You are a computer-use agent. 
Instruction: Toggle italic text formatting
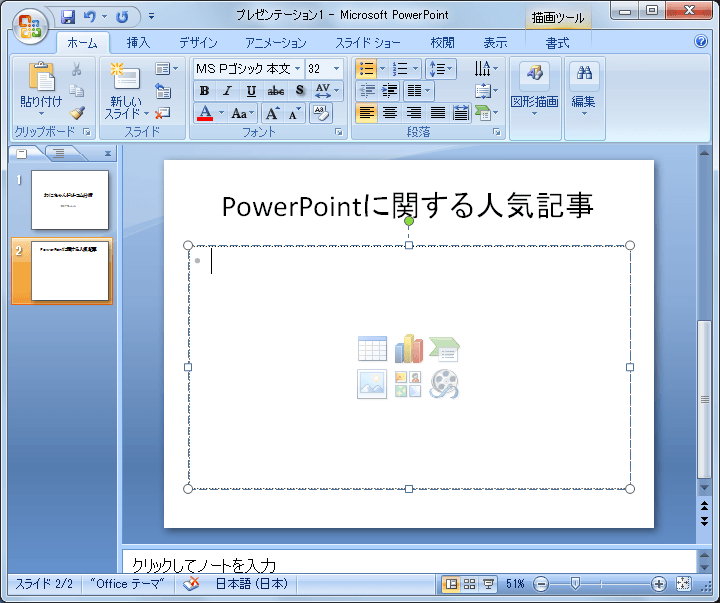(x=227, y=91)
